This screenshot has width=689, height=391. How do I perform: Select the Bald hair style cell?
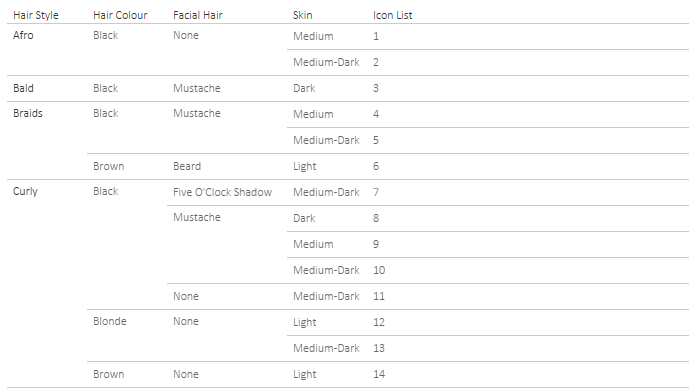coord(23,88)
